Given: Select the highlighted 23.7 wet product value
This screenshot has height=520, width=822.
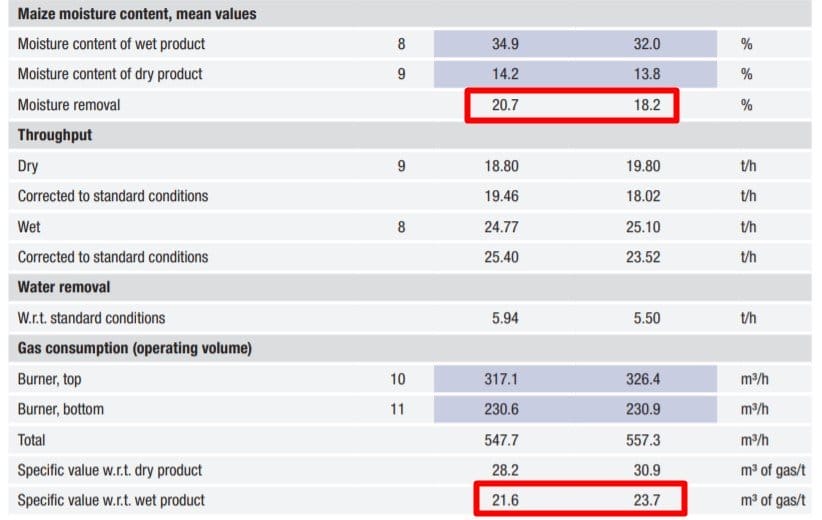Looking at the screenshot, I should point(647,499).
